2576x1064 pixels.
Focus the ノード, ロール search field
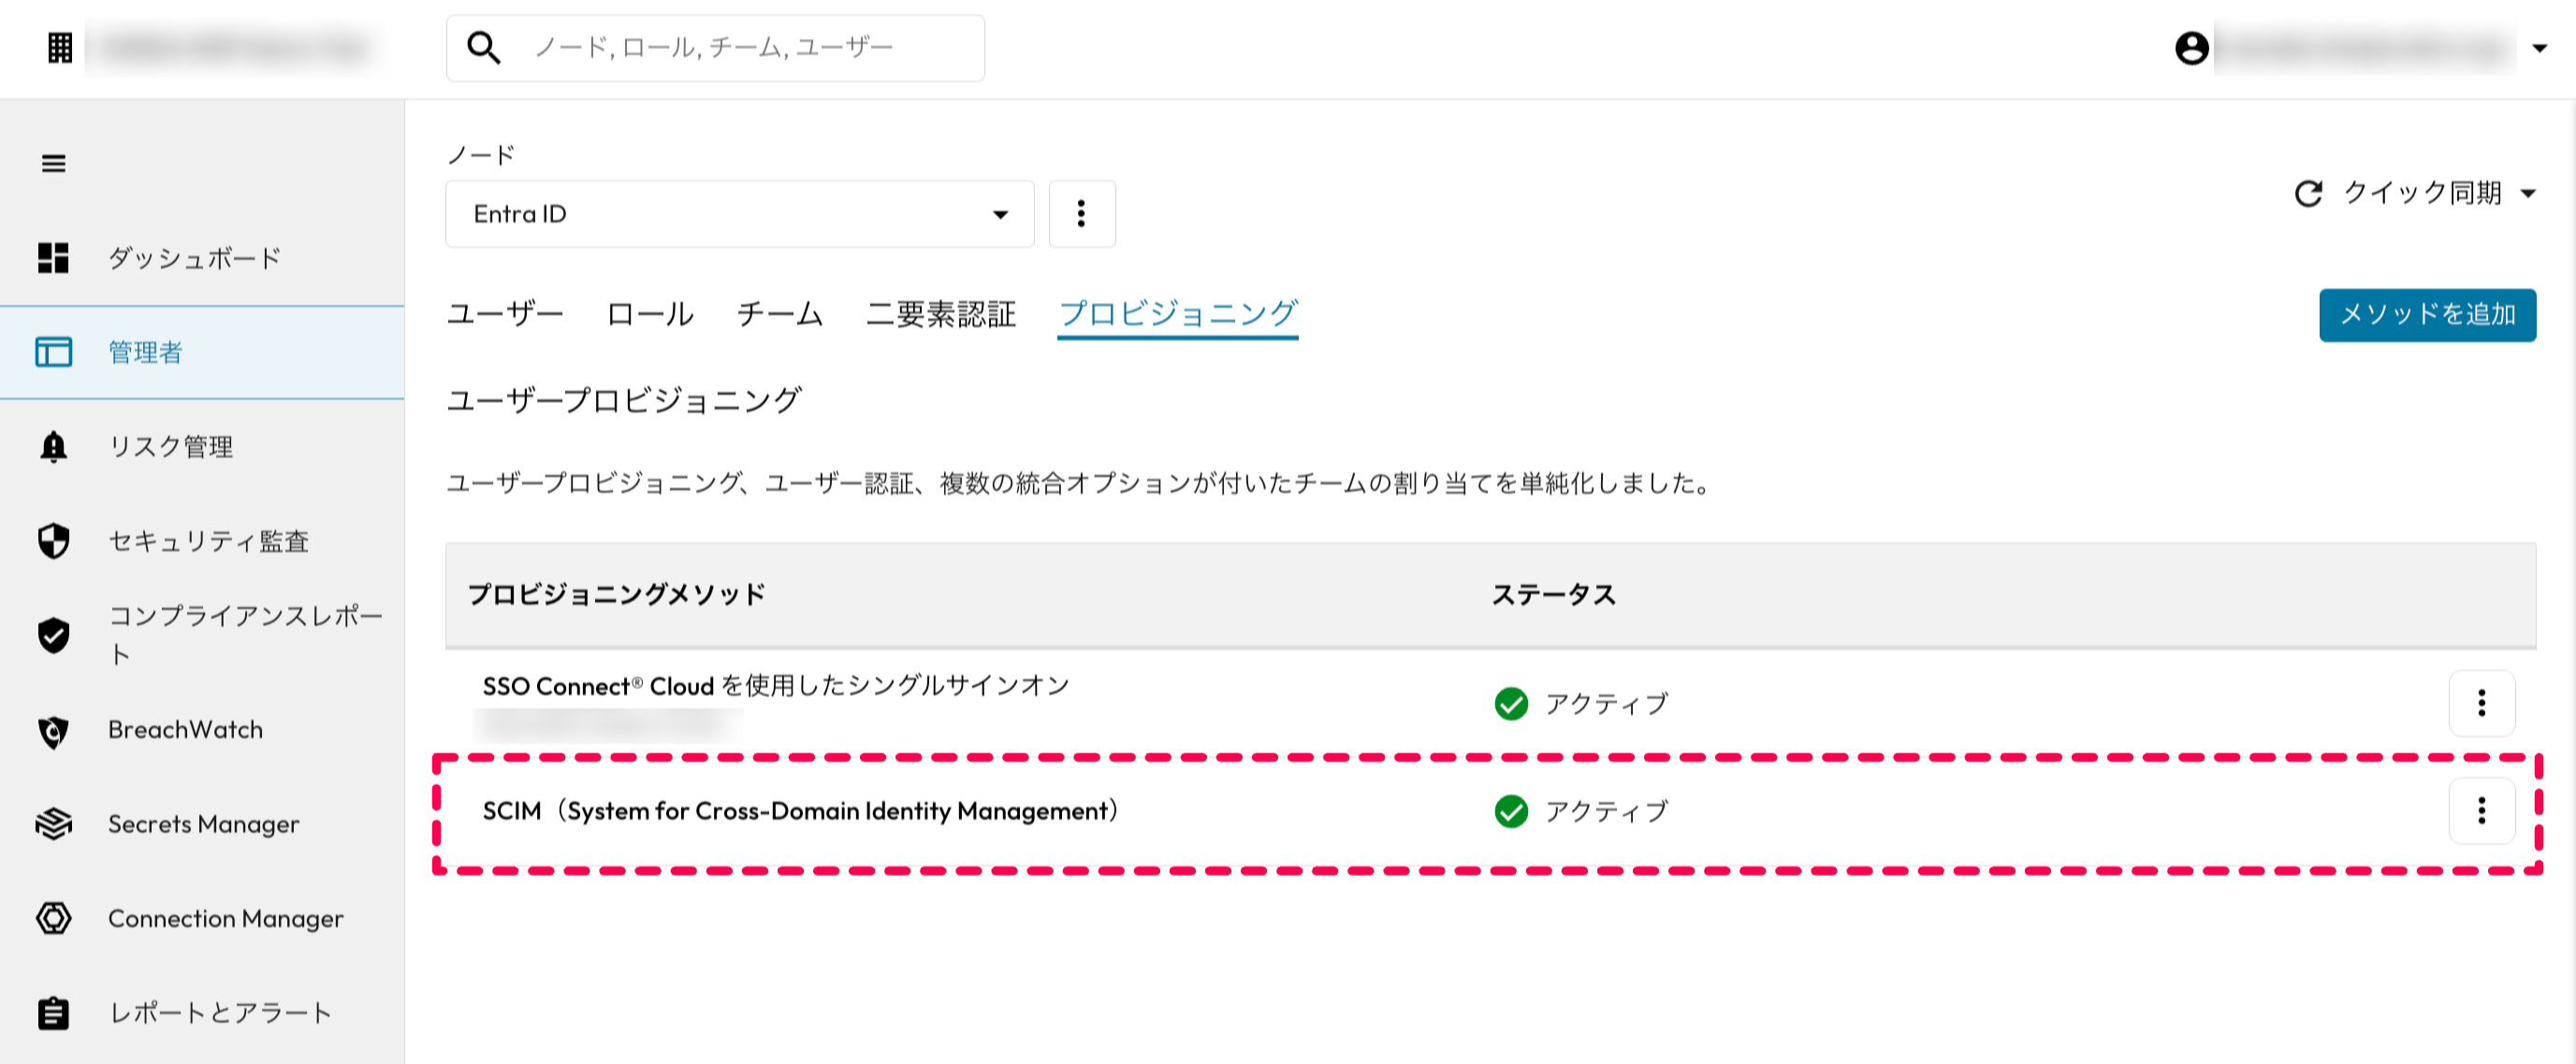click(715, 48)
